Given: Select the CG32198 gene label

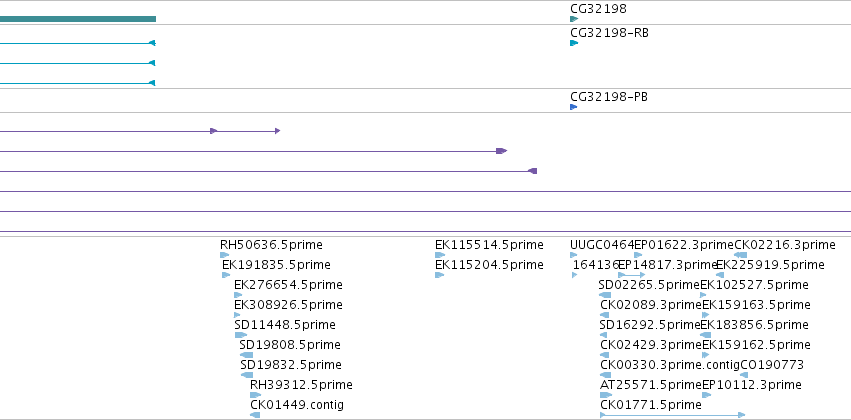Looking at the screenshot, I should [x=598, y=9].
